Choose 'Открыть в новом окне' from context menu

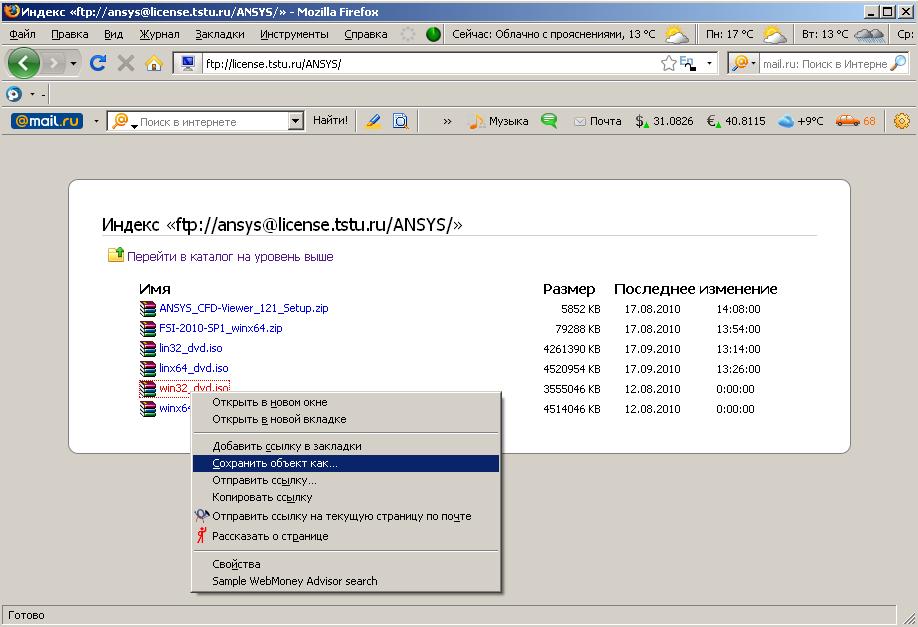tap(346, 402)
